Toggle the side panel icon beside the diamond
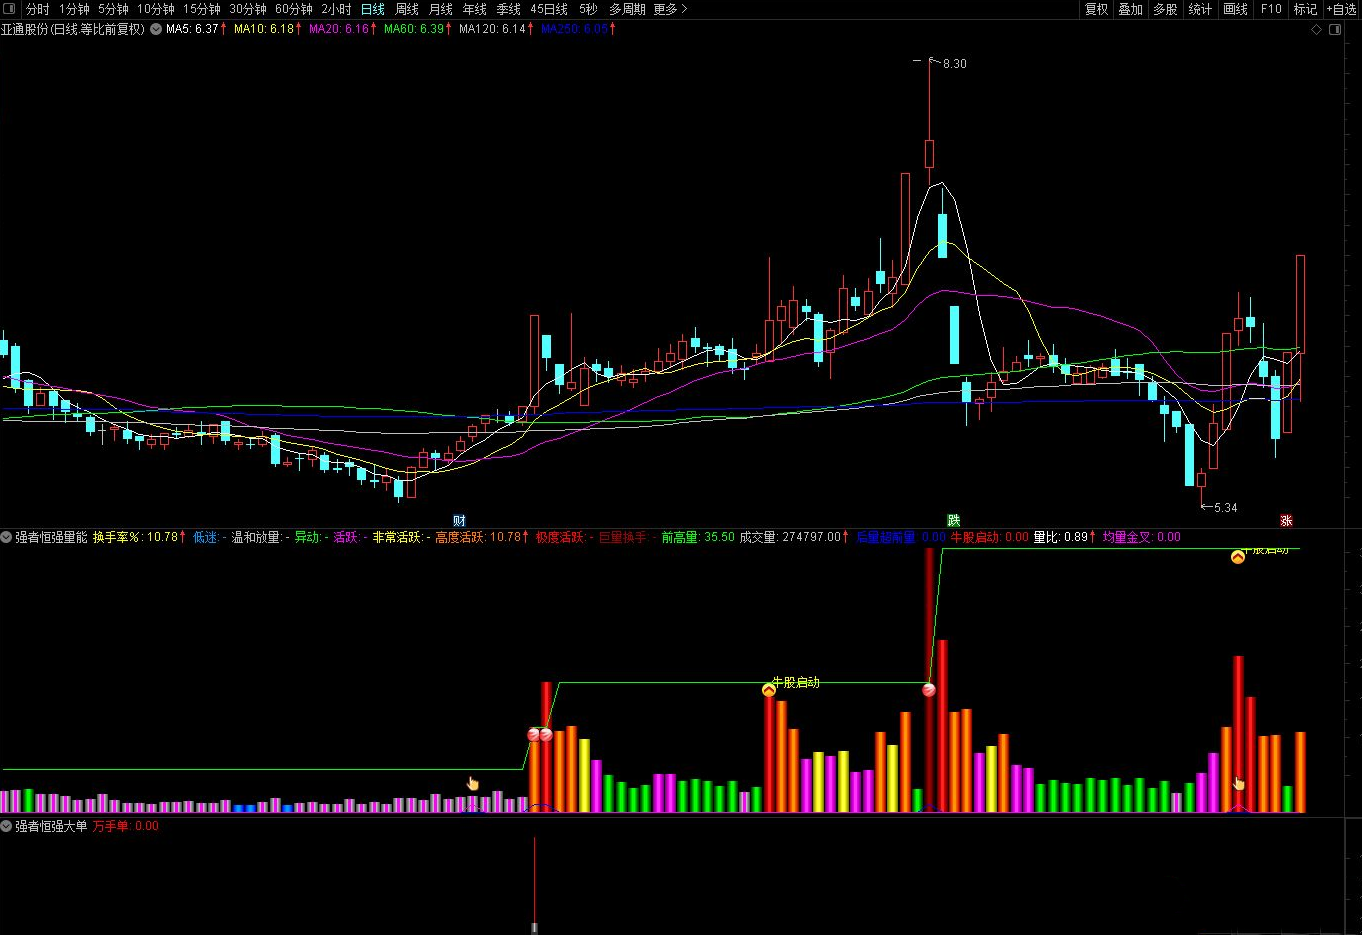1362x935 pixels. [1335, 30]
